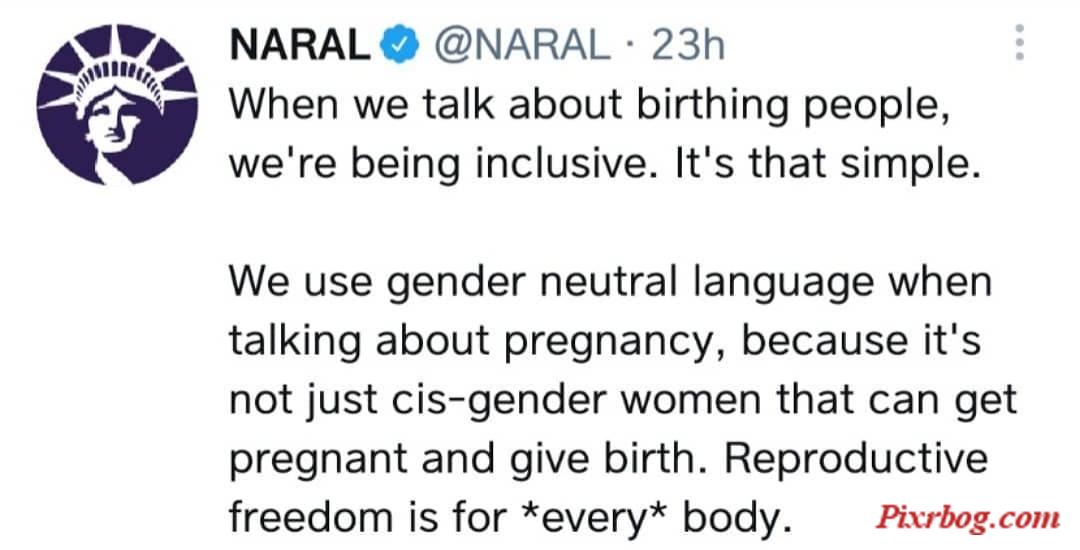Click the blue verified badge next to NARAL
The width and height of the screenshot is (1080, 550).
pos(400,45)
